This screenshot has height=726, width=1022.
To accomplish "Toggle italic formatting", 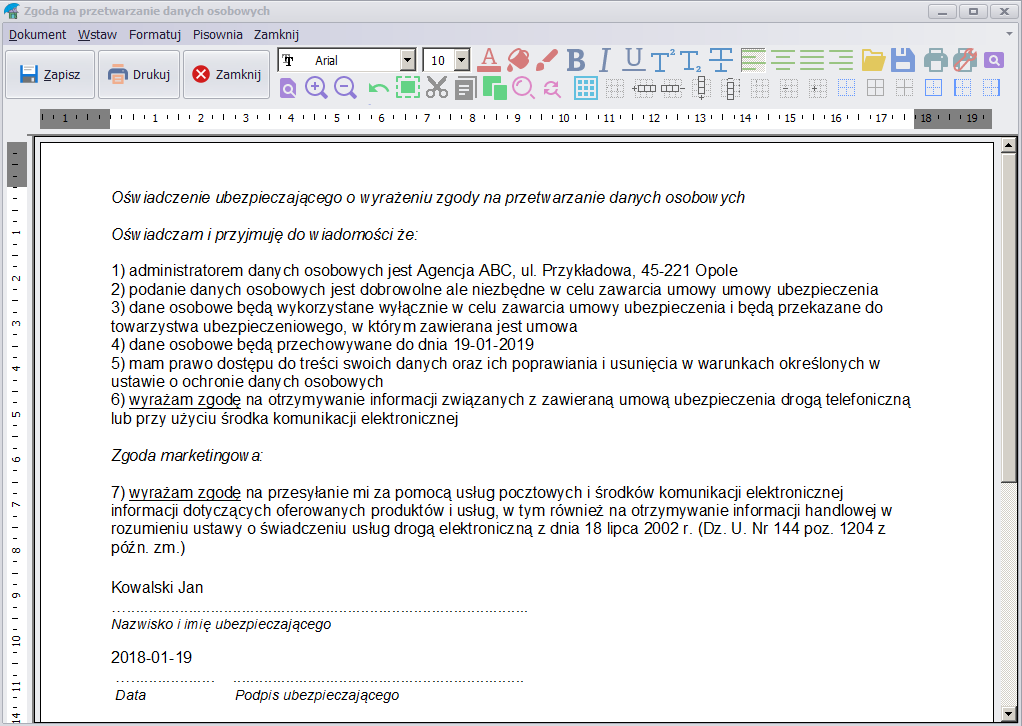I will [x=604, y=61].
